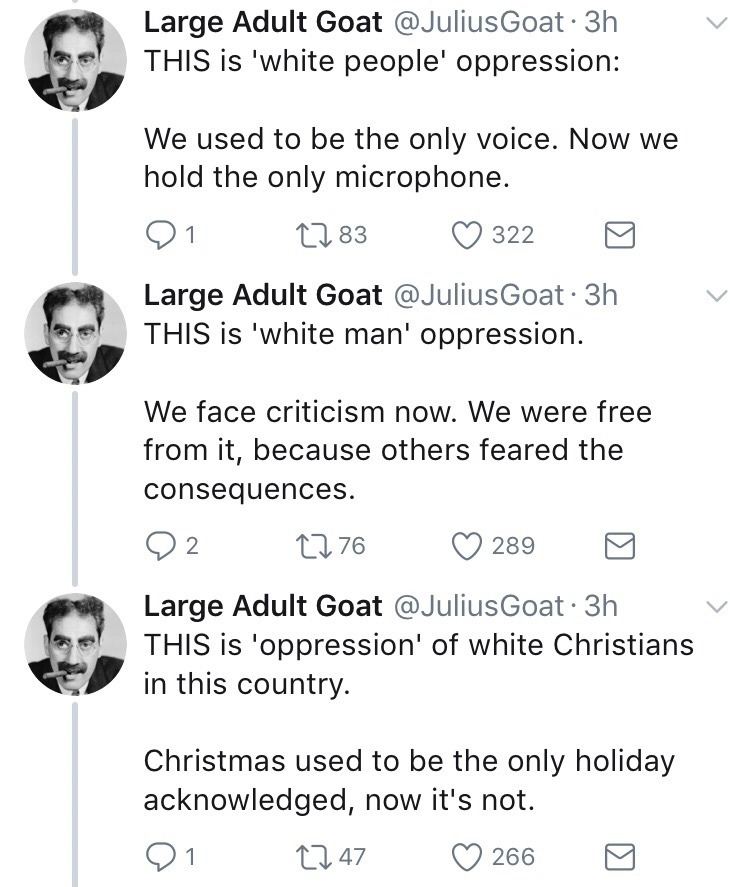Like the tweet with 266 likes
This screenshot has height=887, width=730.
468,857
